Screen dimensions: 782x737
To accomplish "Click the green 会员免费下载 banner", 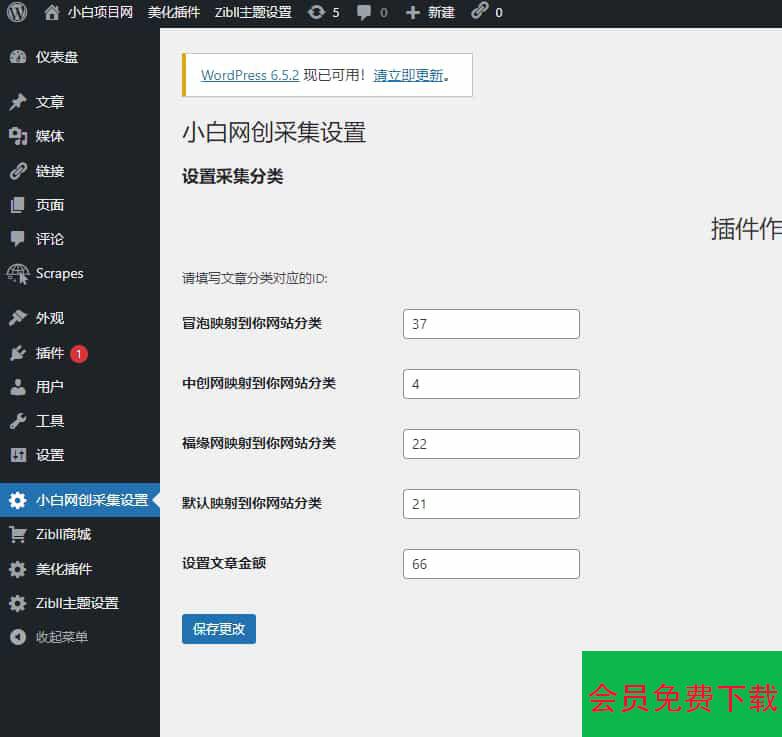I will (x=682, y=694).
